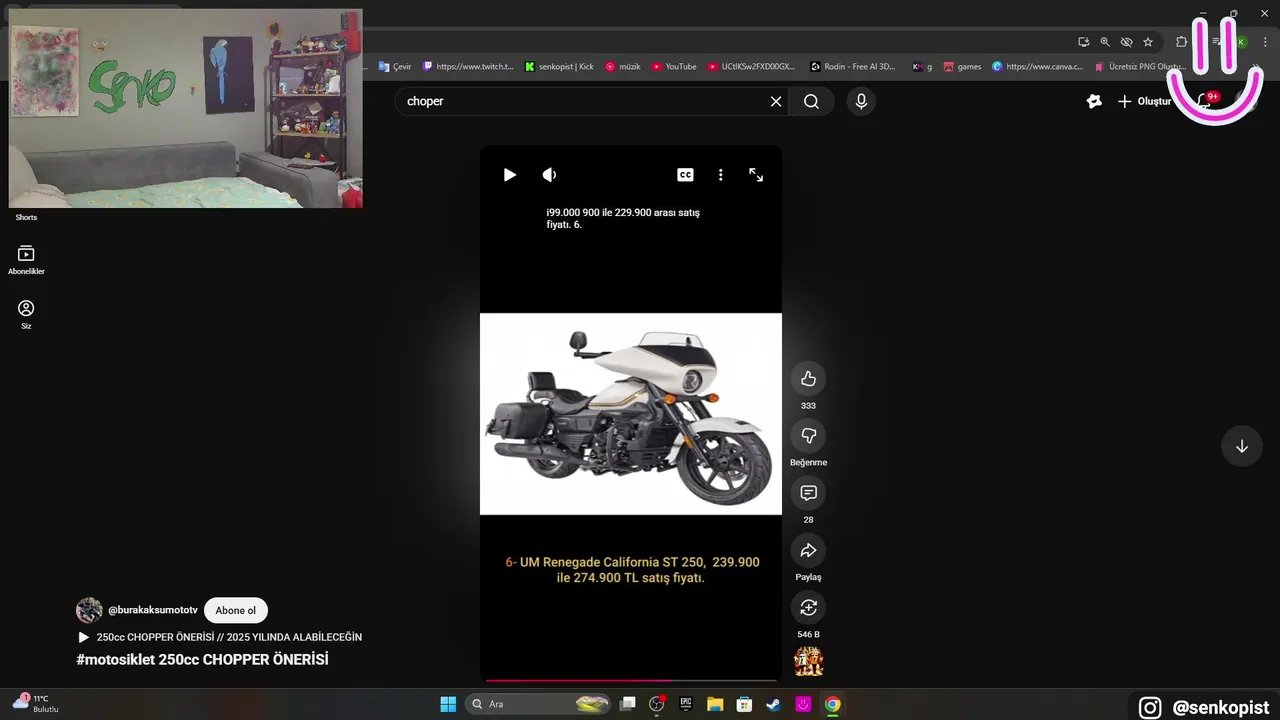Share the short via Paylaş
The image size is (1280, 720).
(x=808, y=550)
